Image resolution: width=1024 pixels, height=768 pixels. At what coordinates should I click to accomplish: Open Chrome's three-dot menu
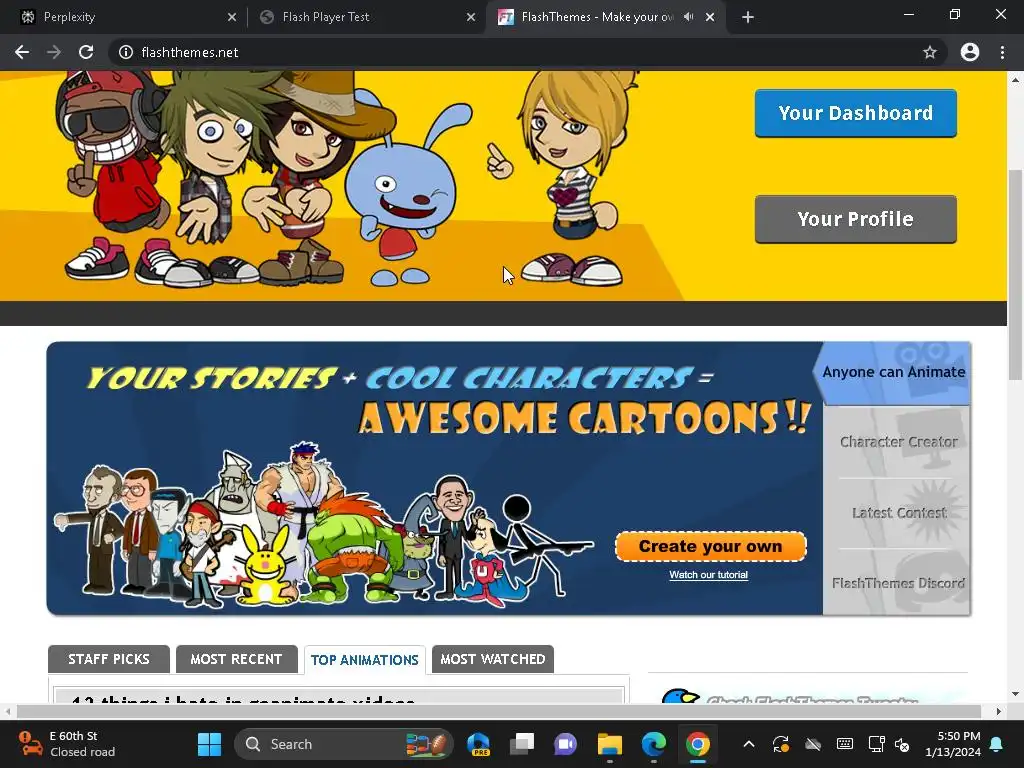(1002, 52)
